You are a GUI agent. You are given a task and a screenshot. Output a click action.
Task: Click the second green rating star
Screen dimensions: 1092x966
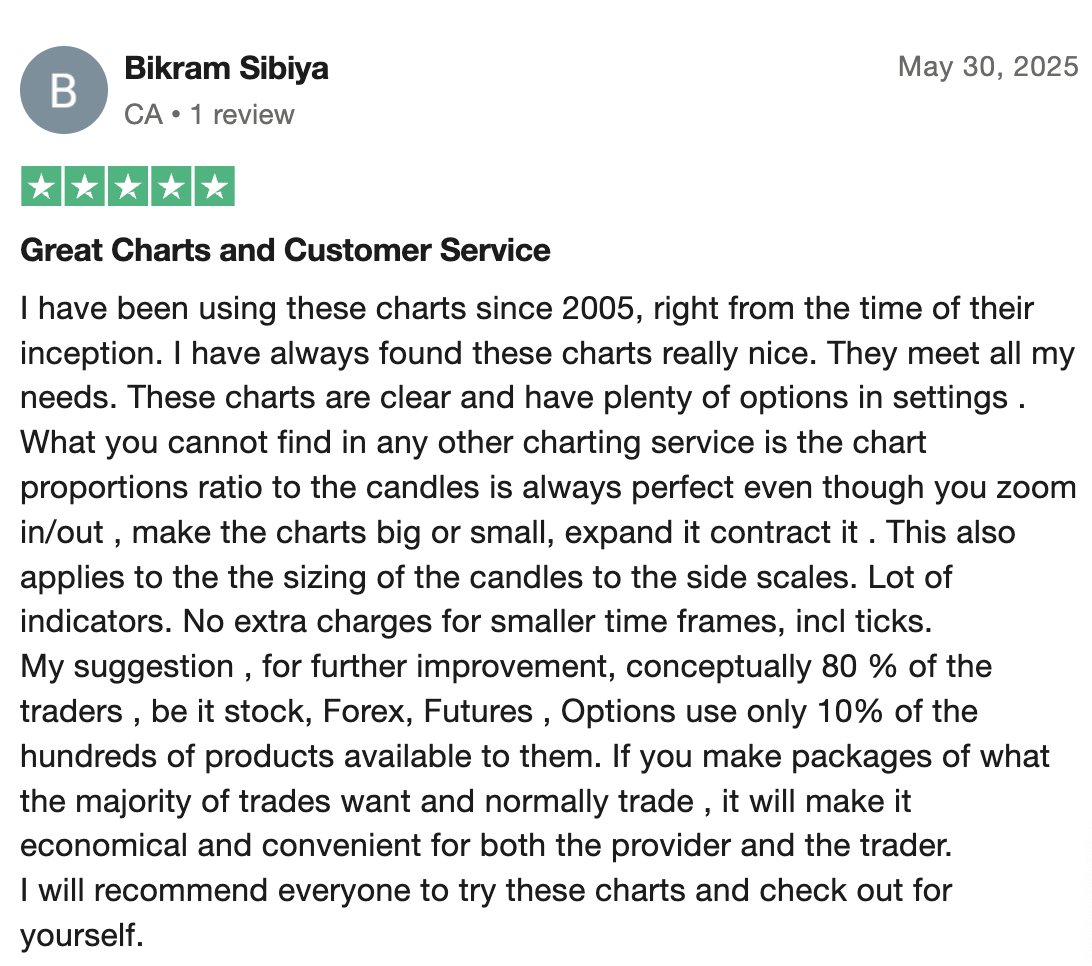pyautogui.click(x=85, y=186)
